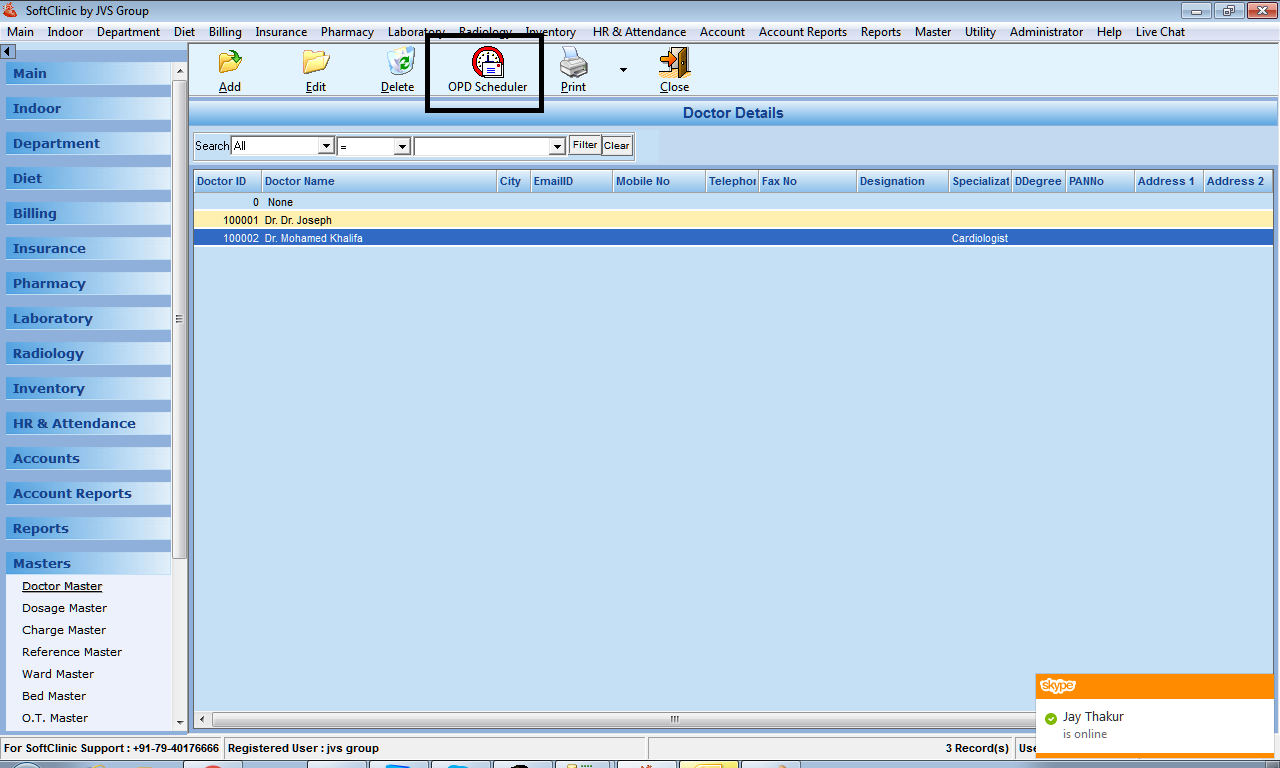
Task: Click the Delete recycle bin icon
Action: pyautogui.click(x=399, y=63)
